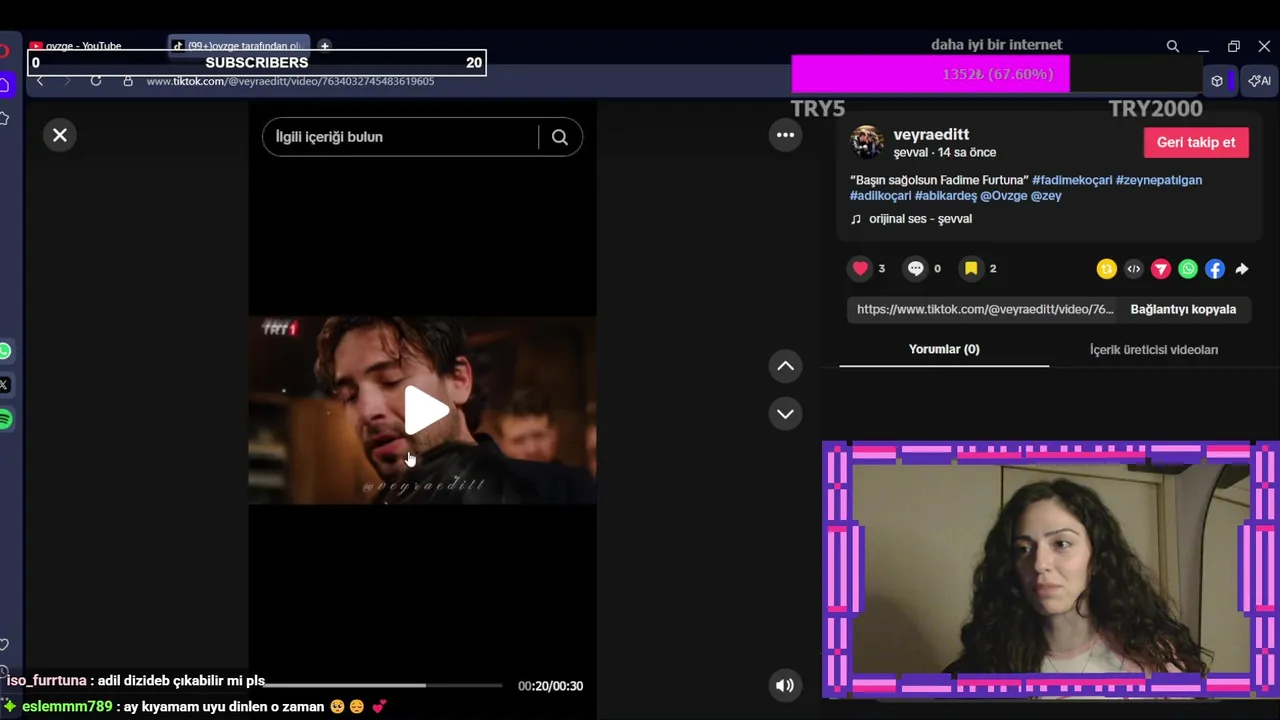Screen dimensions: 1280x720
Task: Click the search magnifier in related content box
Action: [560, 137]
